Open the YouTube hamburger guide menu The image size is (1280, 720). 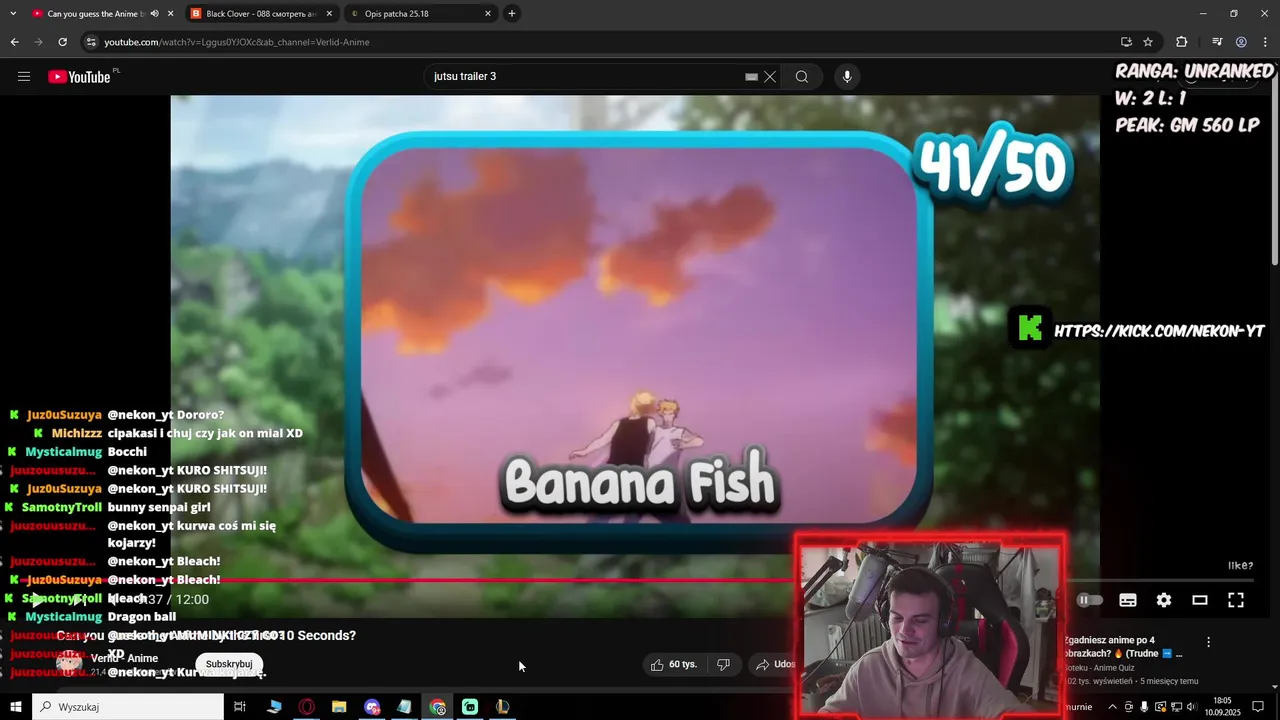click(24, 77)
